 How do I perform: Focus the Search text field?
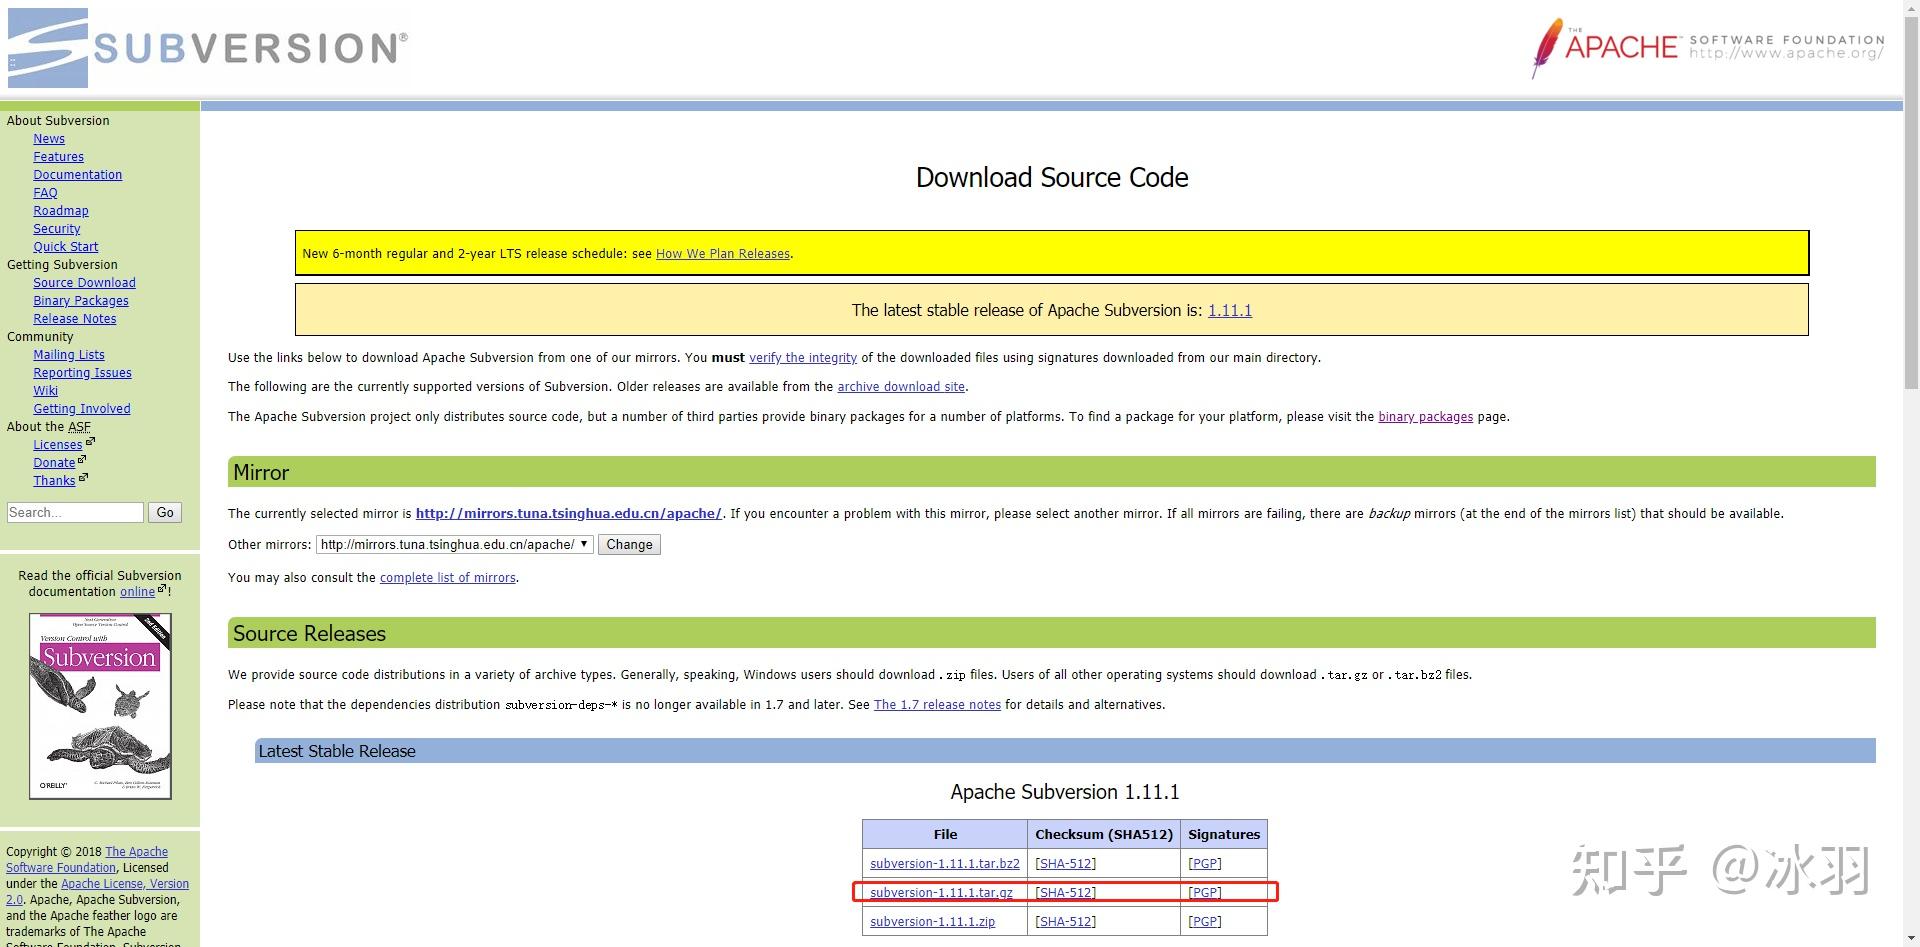(x=75, y=513)
